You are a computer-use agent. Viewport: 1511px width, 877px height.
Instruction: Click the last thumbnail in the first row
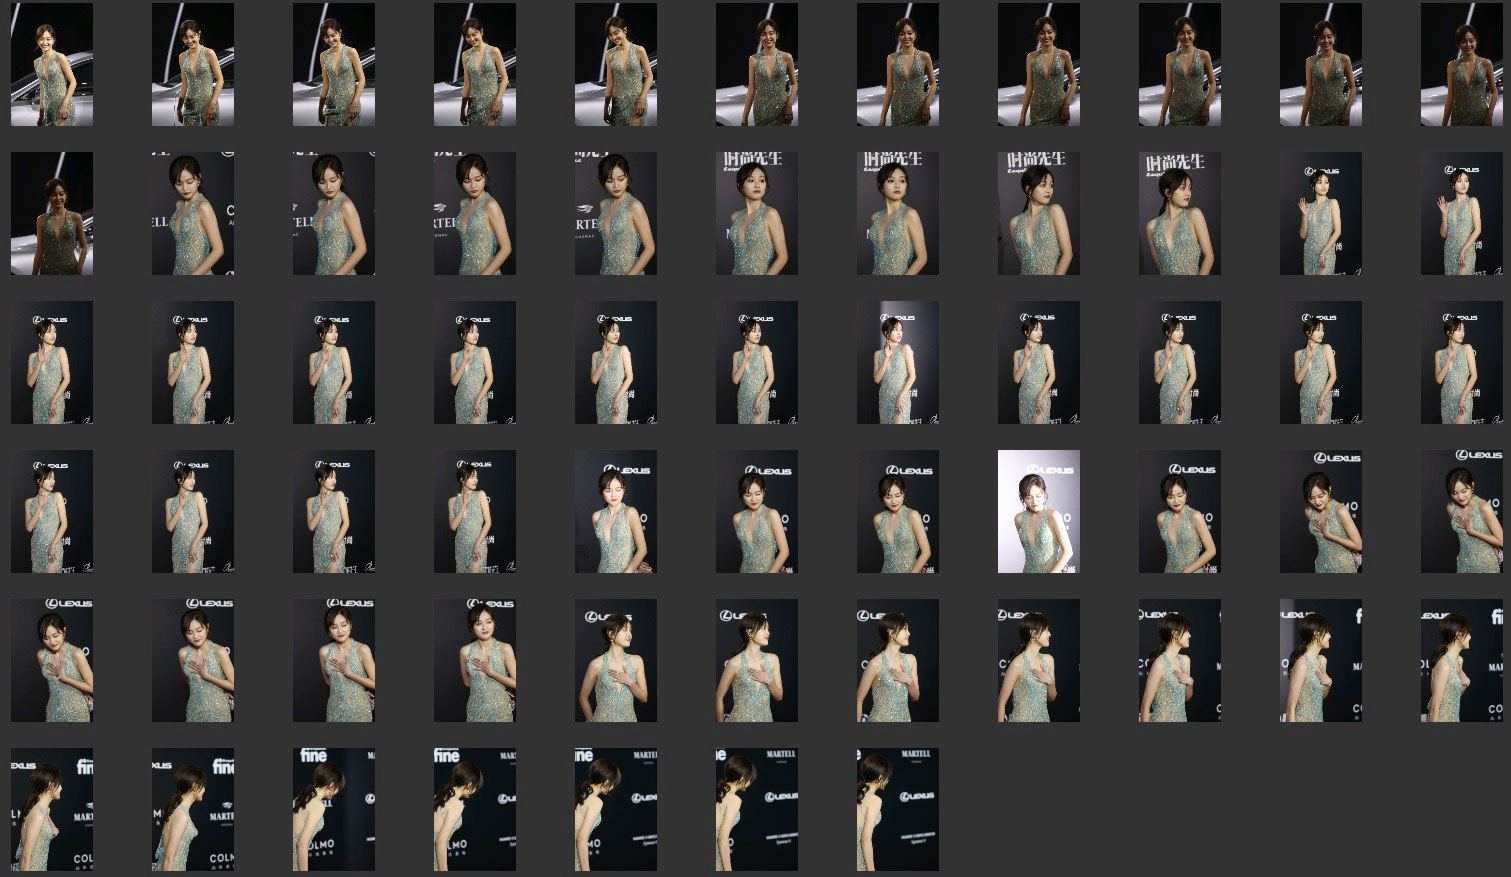(x=1461, y=64)
